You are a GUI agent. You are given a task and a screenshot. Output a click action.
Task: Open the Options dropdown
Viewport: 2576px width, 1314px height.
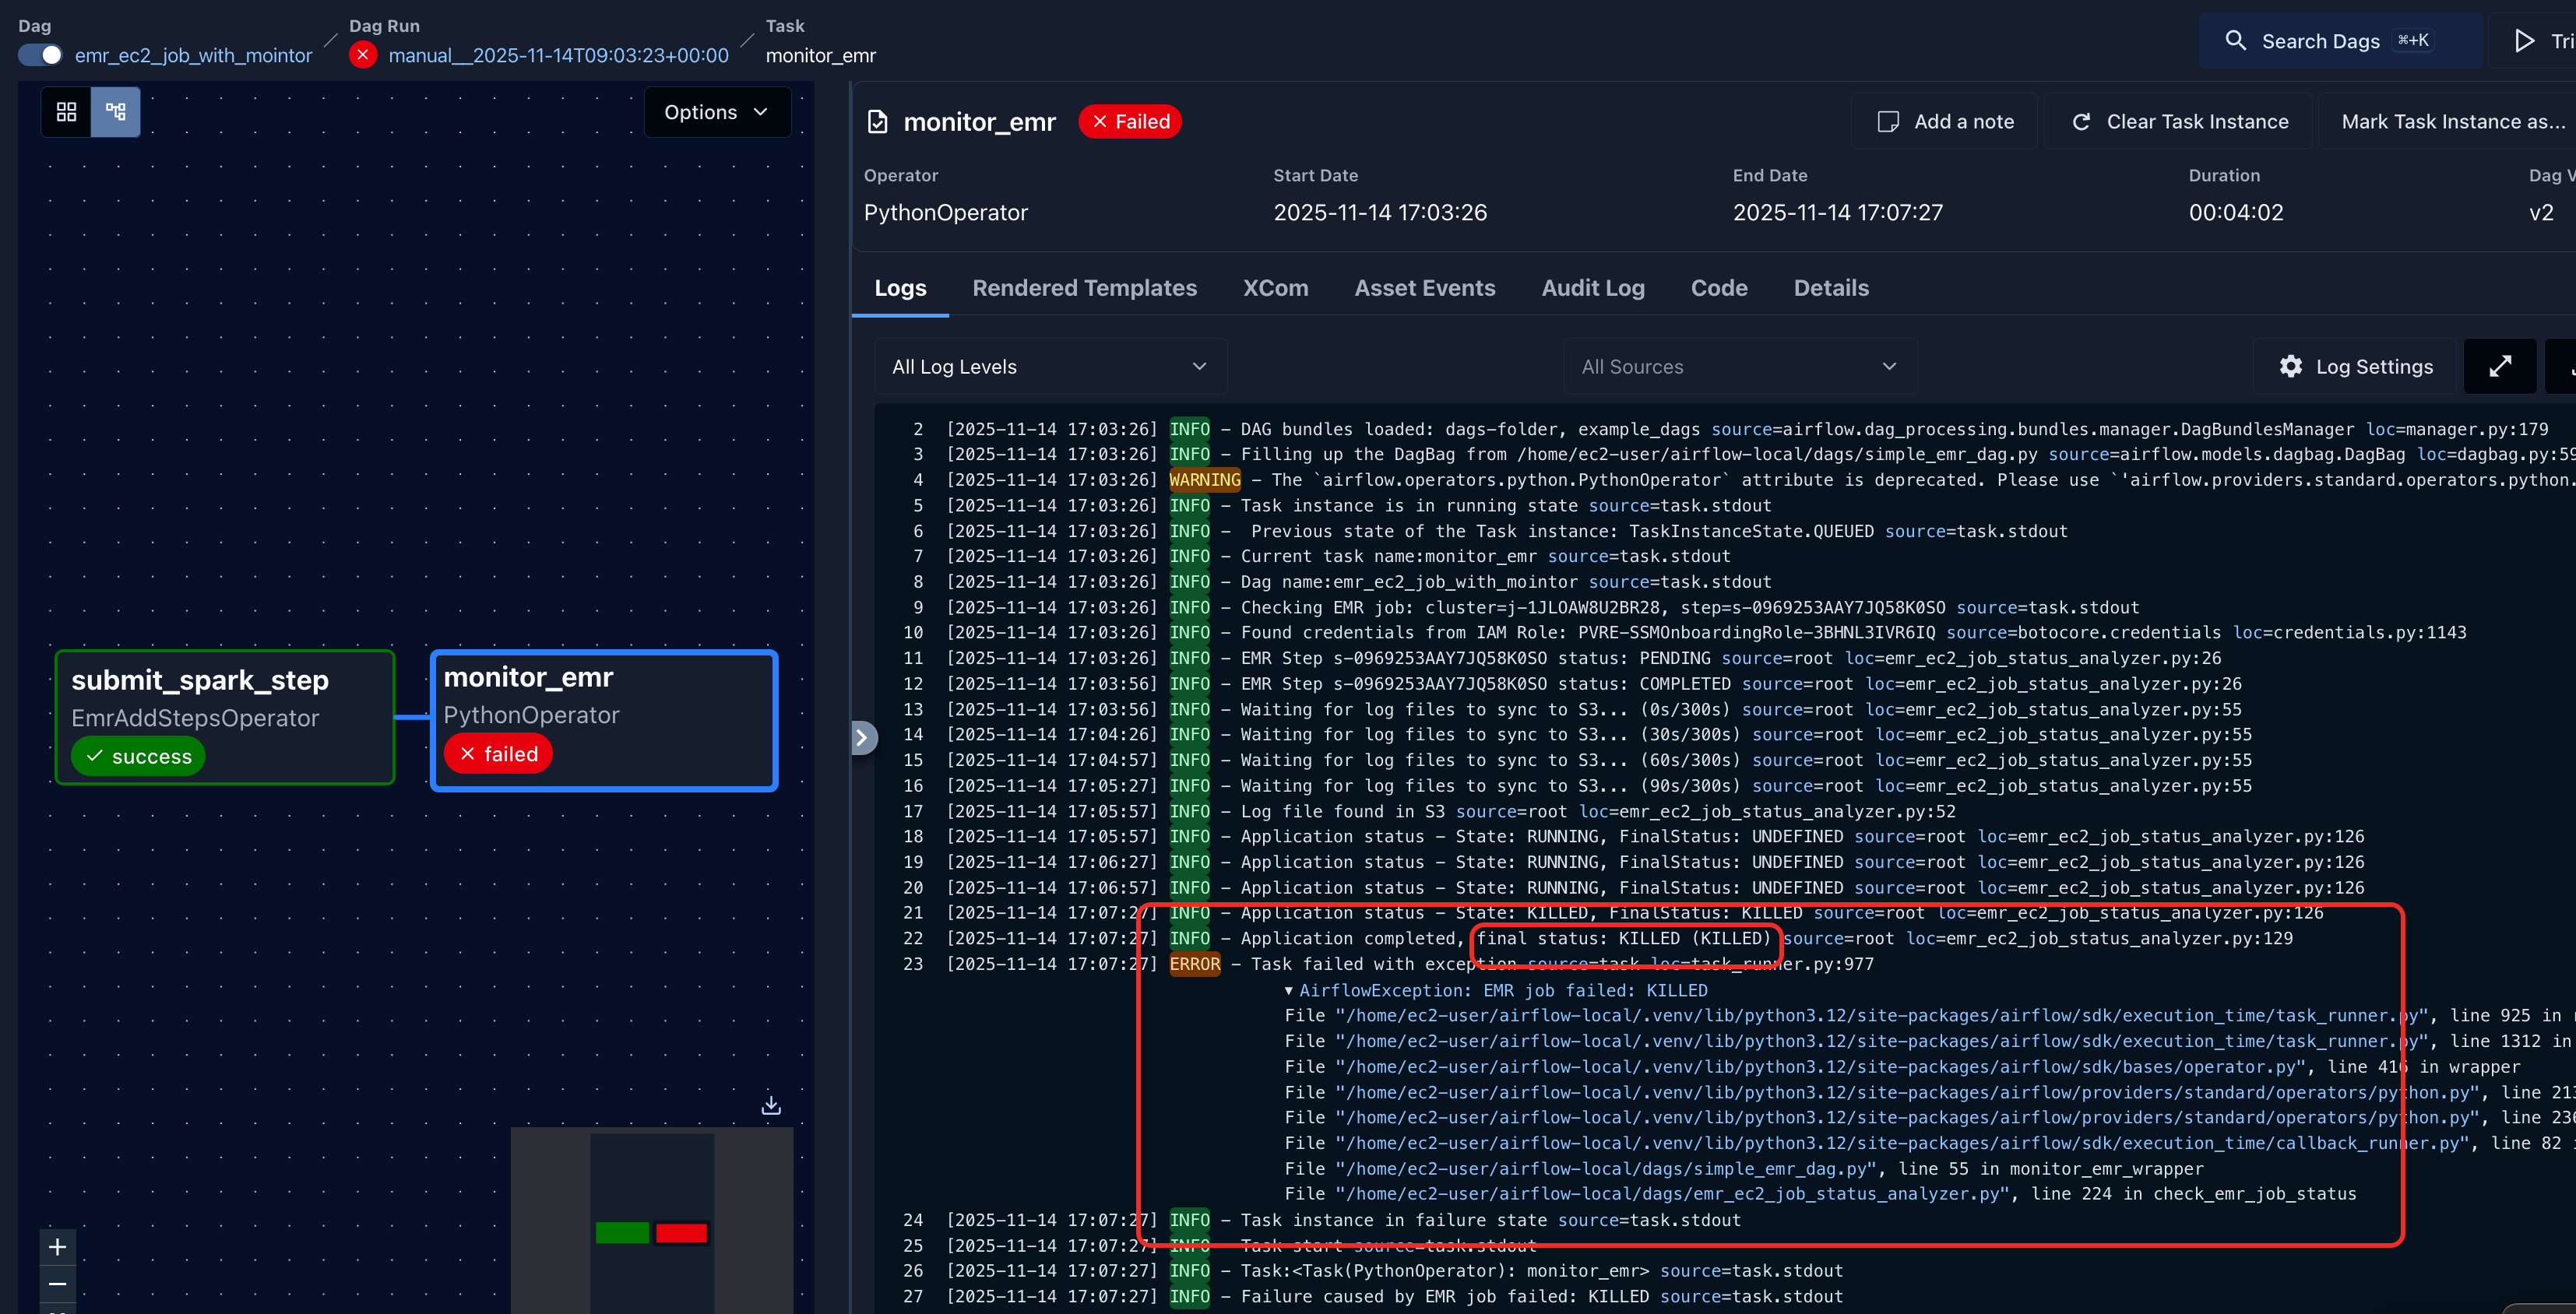[x=716, y=112]
